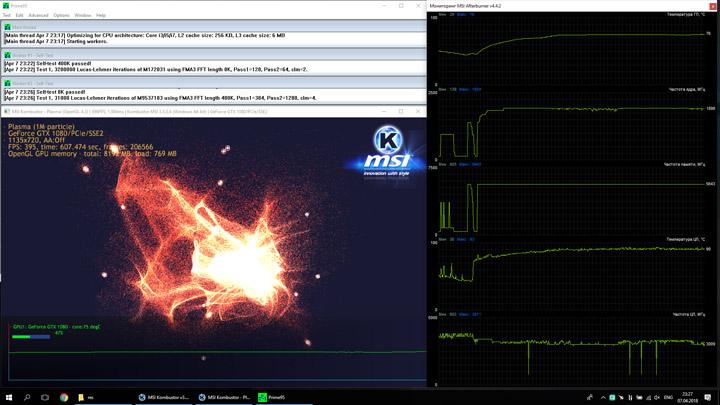Open Task View from the taskbar
The image size is (720, 405).
[x=45, y=397]
